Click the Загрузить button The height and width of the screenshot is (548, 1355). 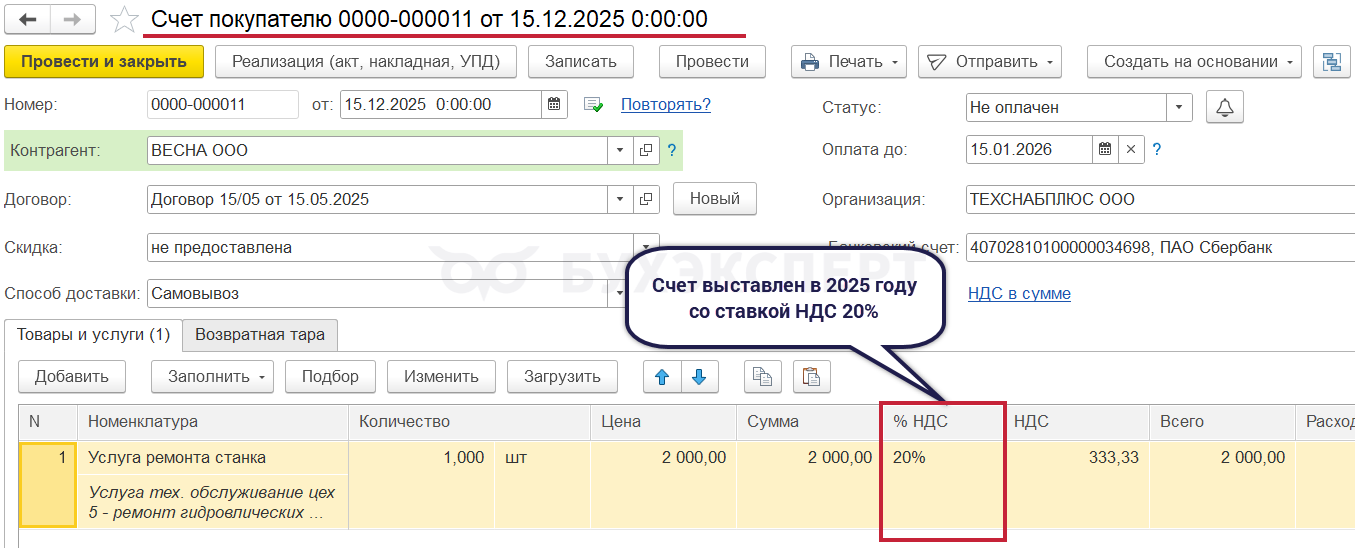(562, 377)
